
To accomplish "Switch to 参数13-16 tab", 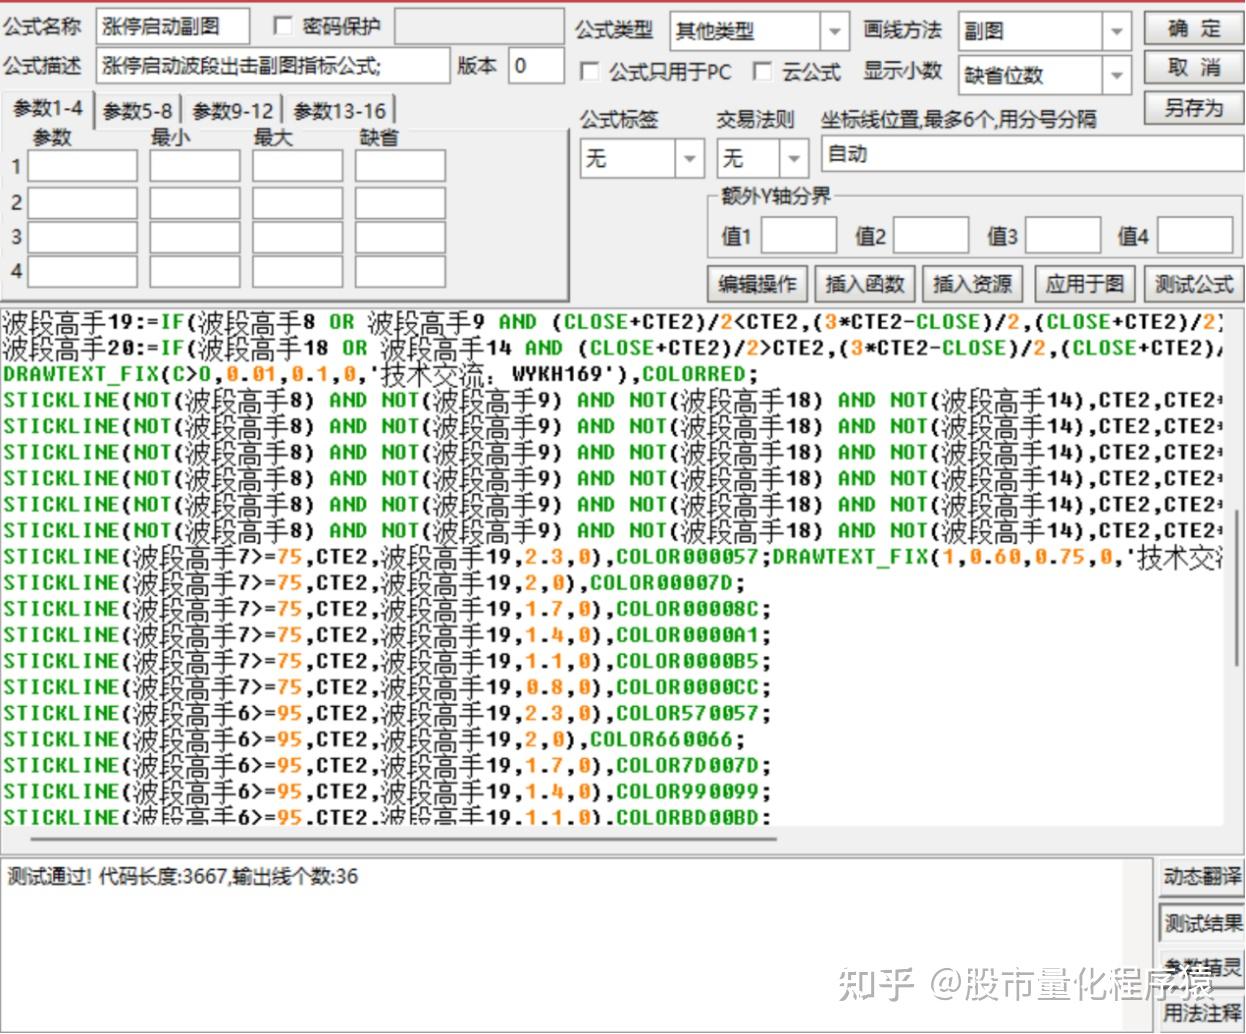I will [339, 111].
